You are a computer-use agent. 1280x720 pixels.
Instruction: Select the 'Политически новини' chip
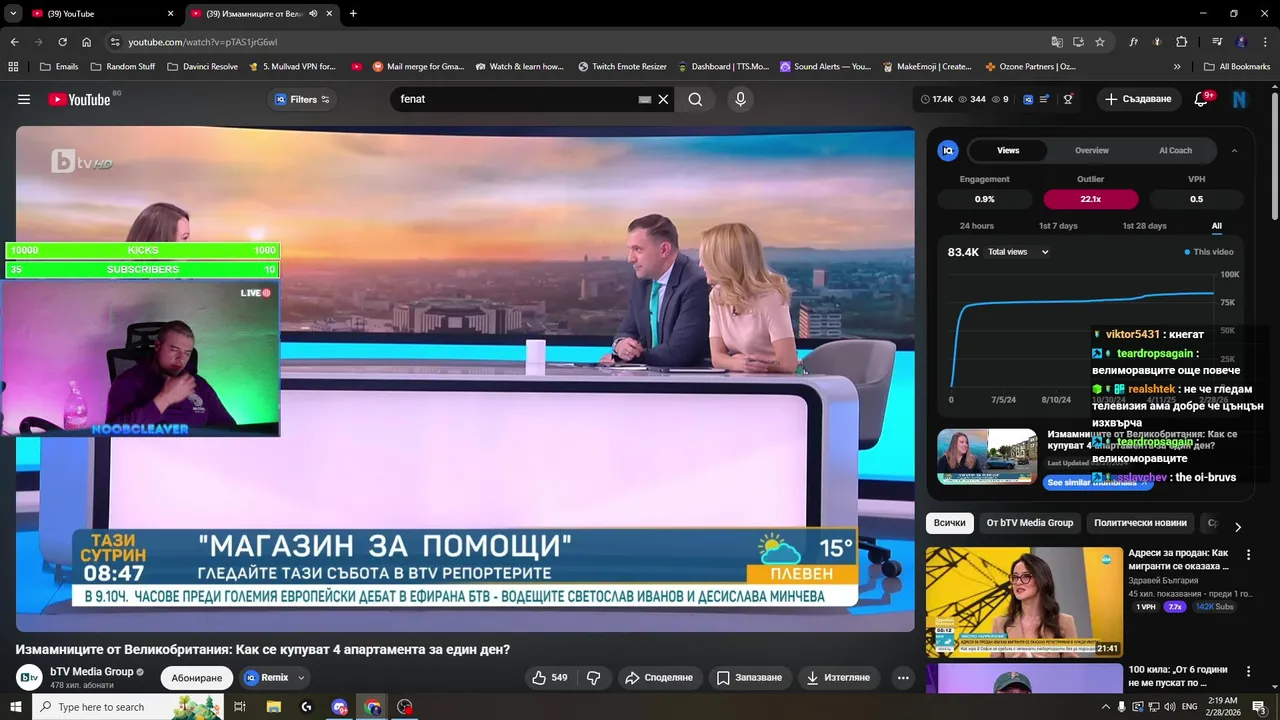[x=1140, y=523]
